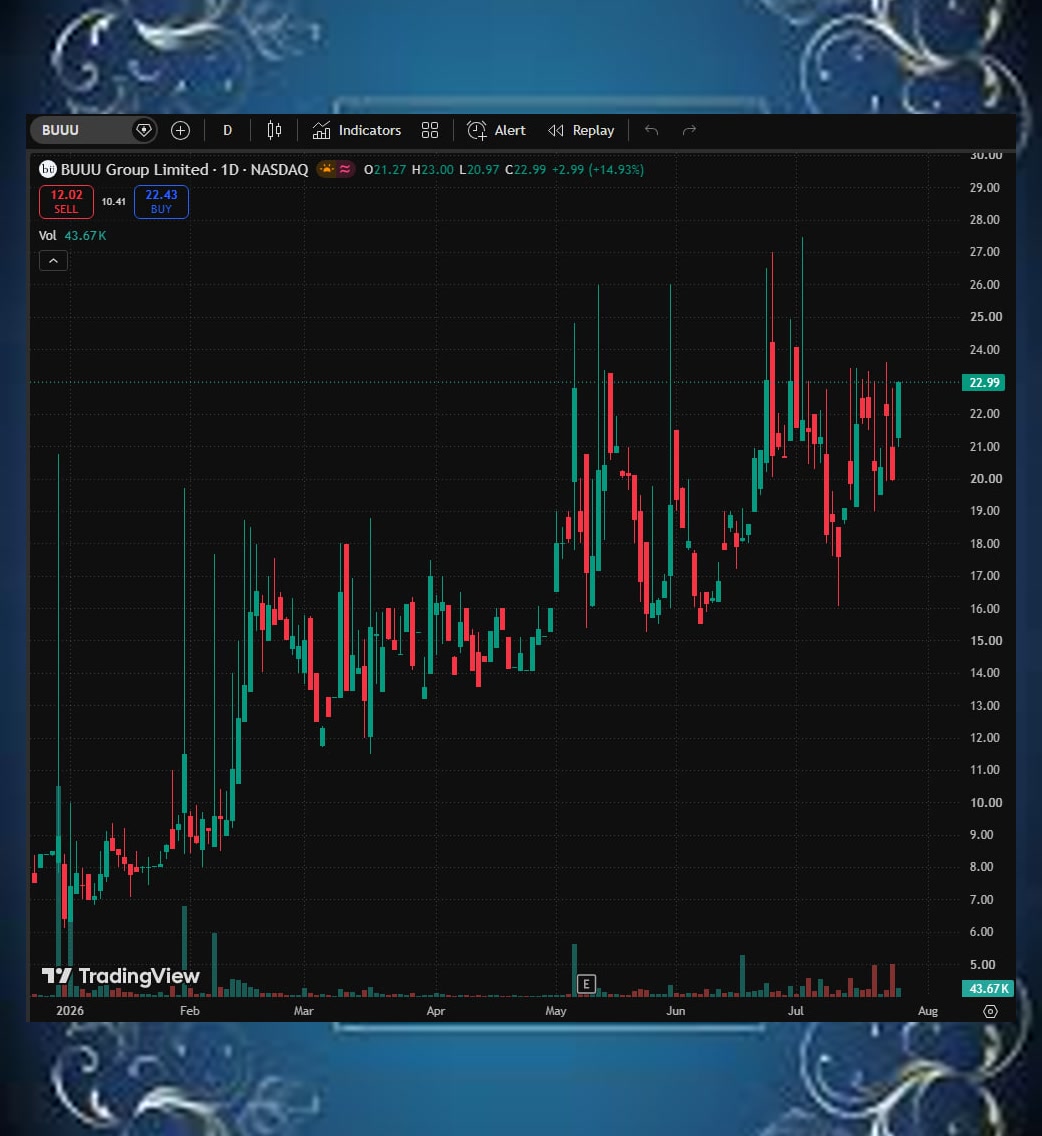This screenshot has width=1042, height=1136.
Task: Create an Alert
Action: (496, 130)
